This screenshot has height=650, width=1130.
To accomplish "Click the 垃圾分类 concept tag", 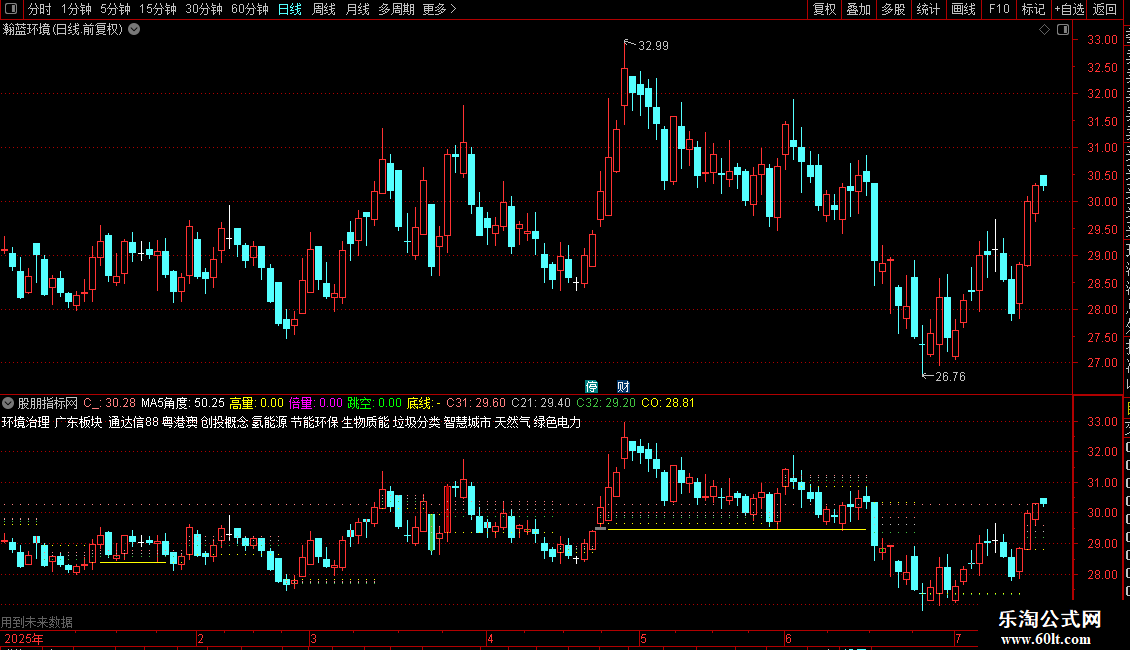I will click(417, 422).
